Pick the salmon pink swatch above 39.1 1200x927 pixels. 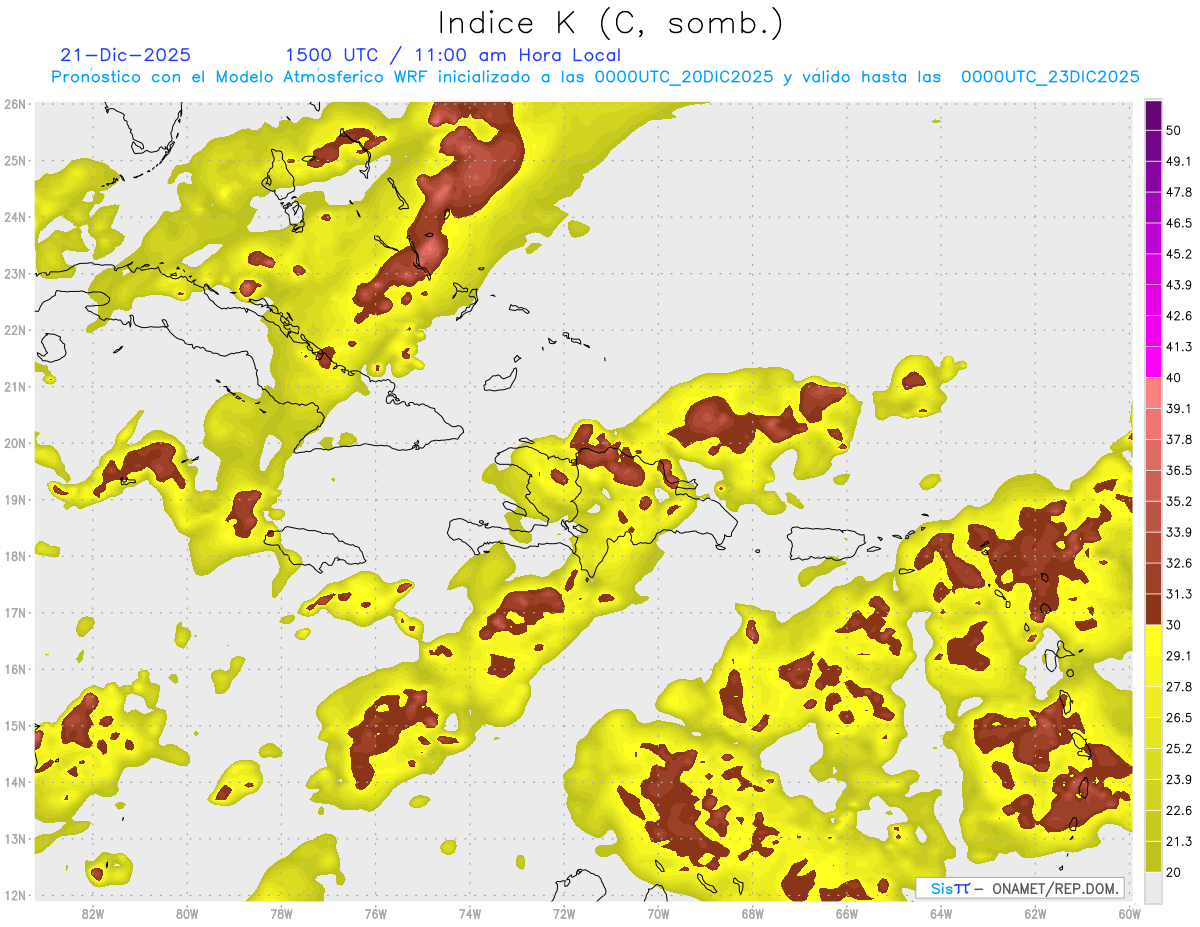1153,393
